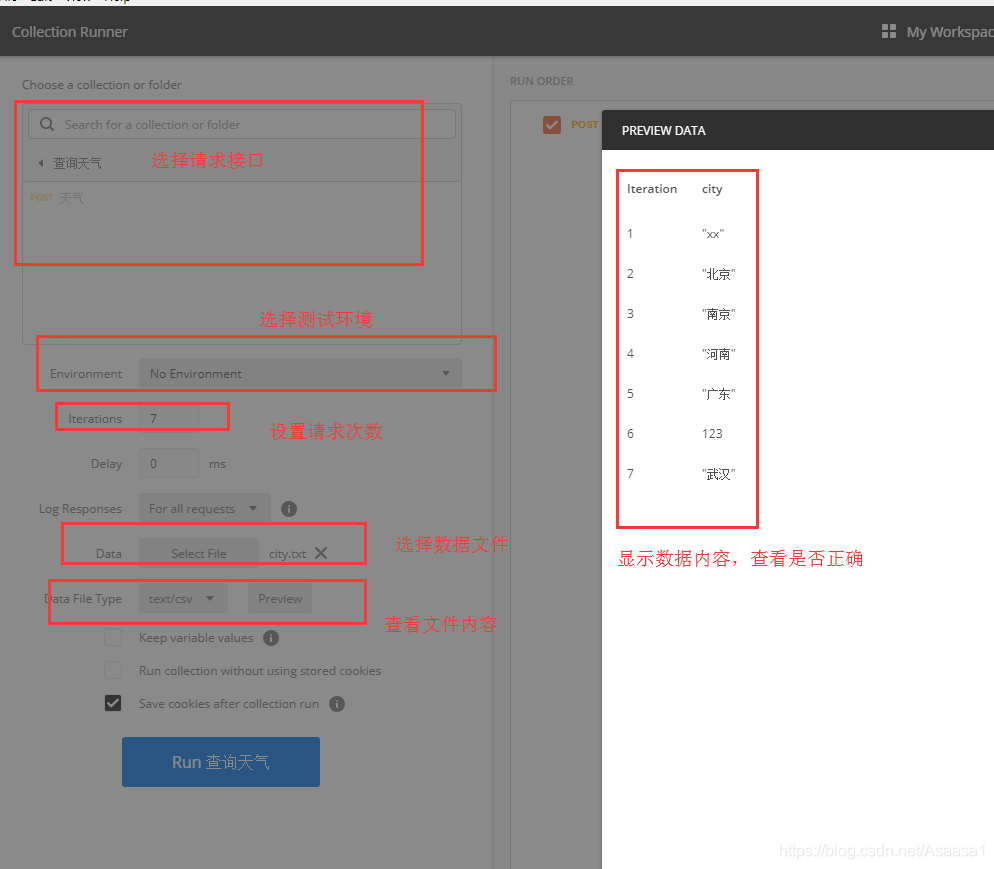Screen dimensions: 994x869
Task: Click the "南京" cell in preview data
Action: [x=718, y=314]
